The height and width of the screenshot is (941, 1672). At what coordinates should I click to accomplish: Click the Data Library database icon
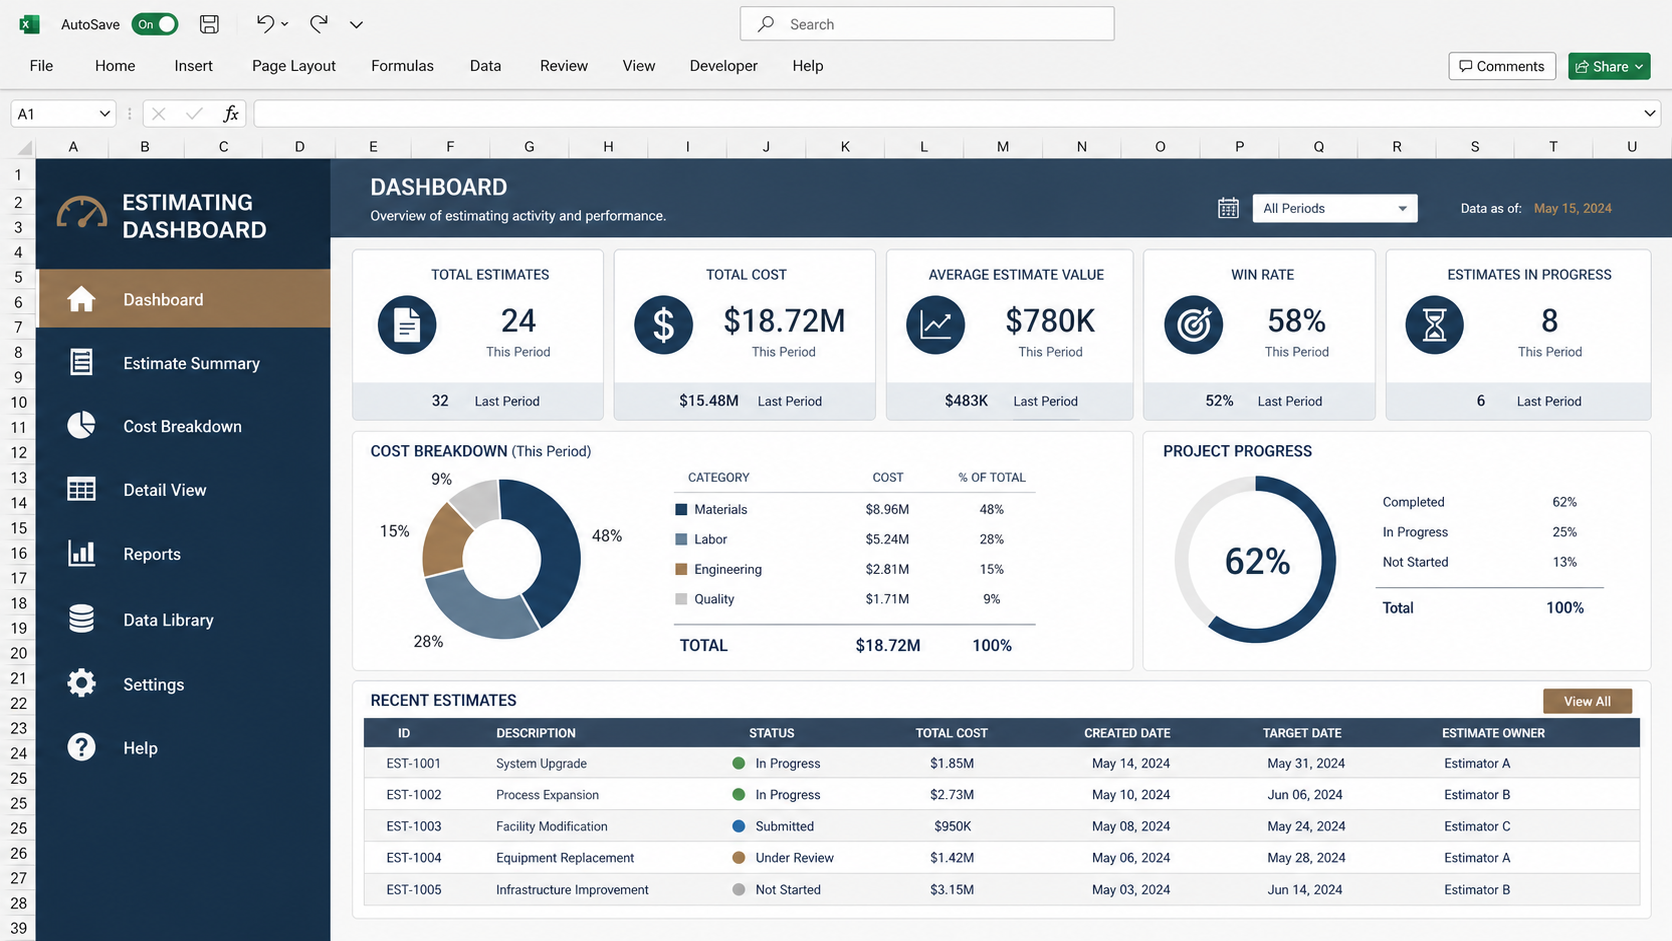(81, 619)
